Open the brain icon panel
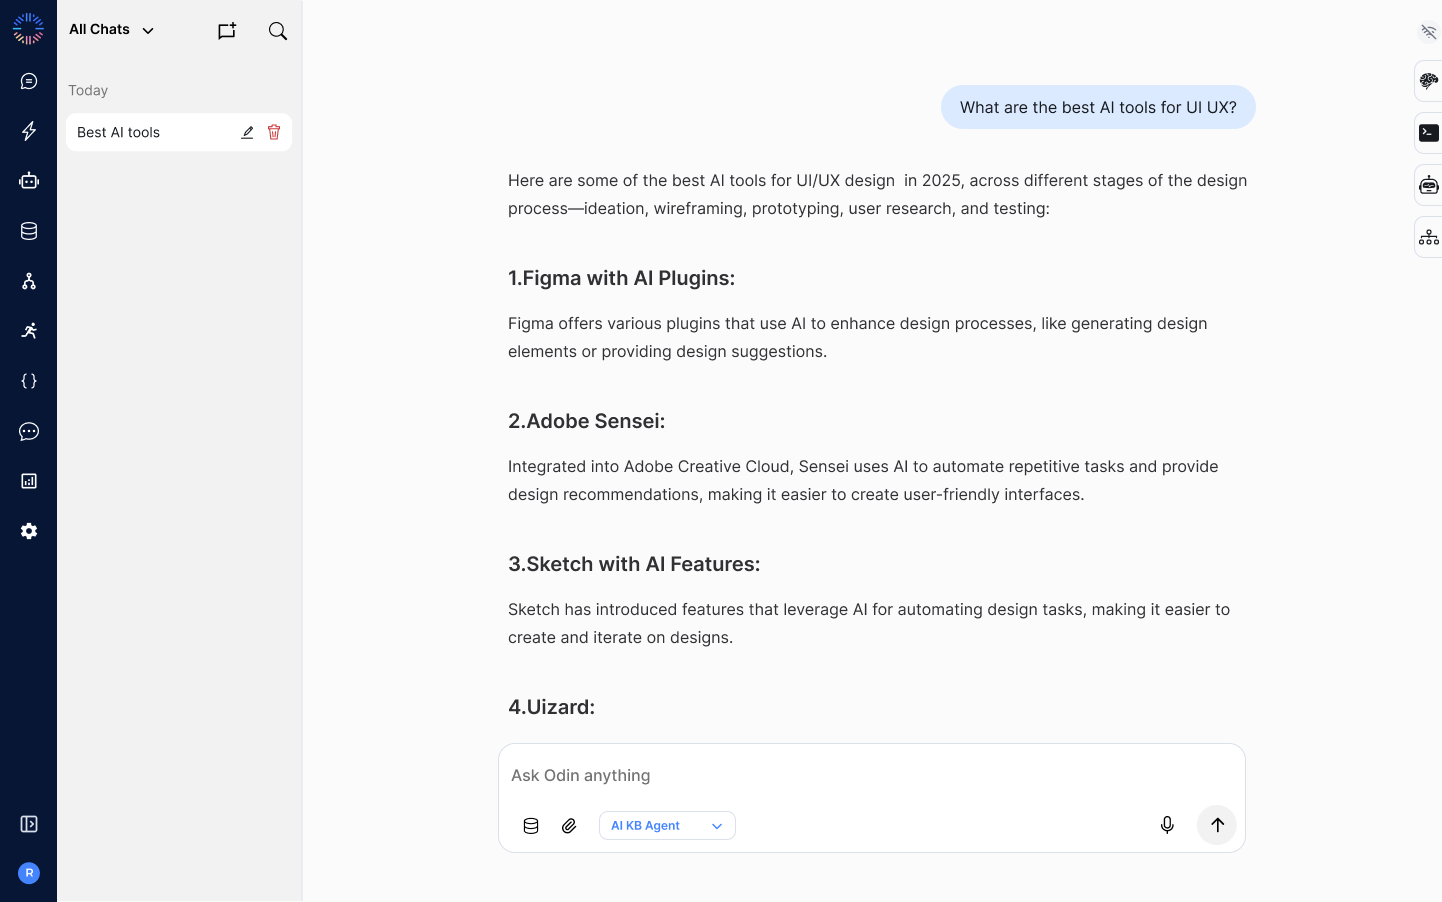Image resolution: width=1442 pixels, height=902 pixels. point(1429,81)
